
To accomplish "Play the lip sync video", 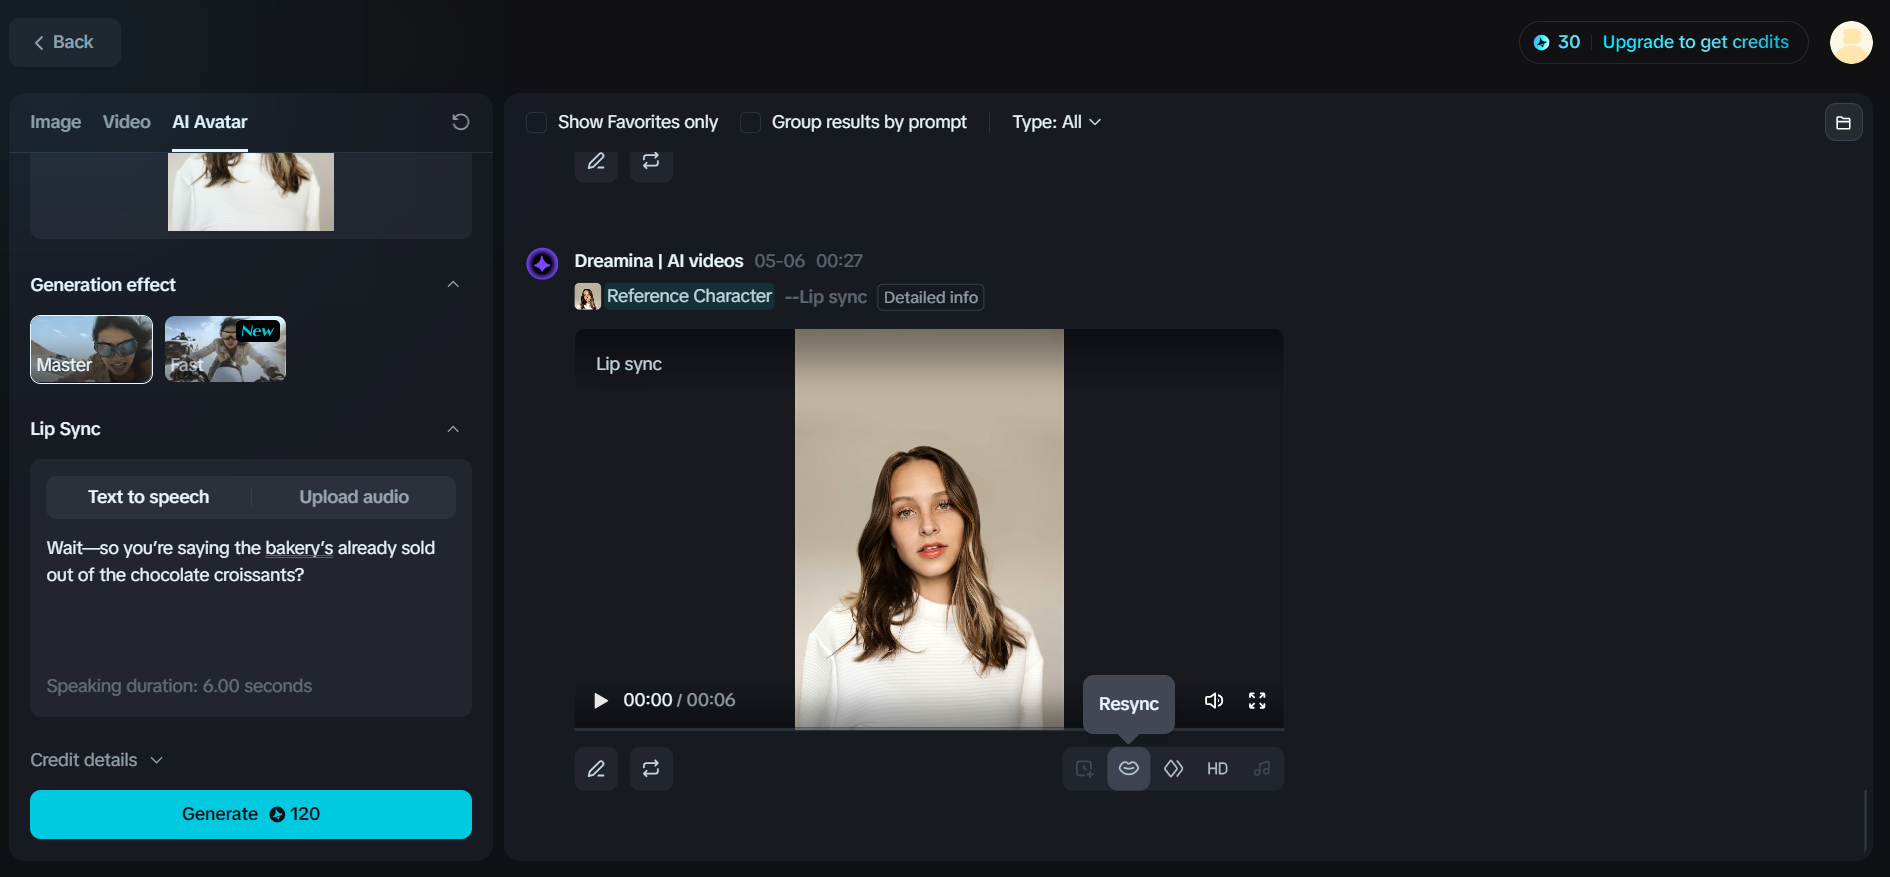I will (x=601, y=701).
